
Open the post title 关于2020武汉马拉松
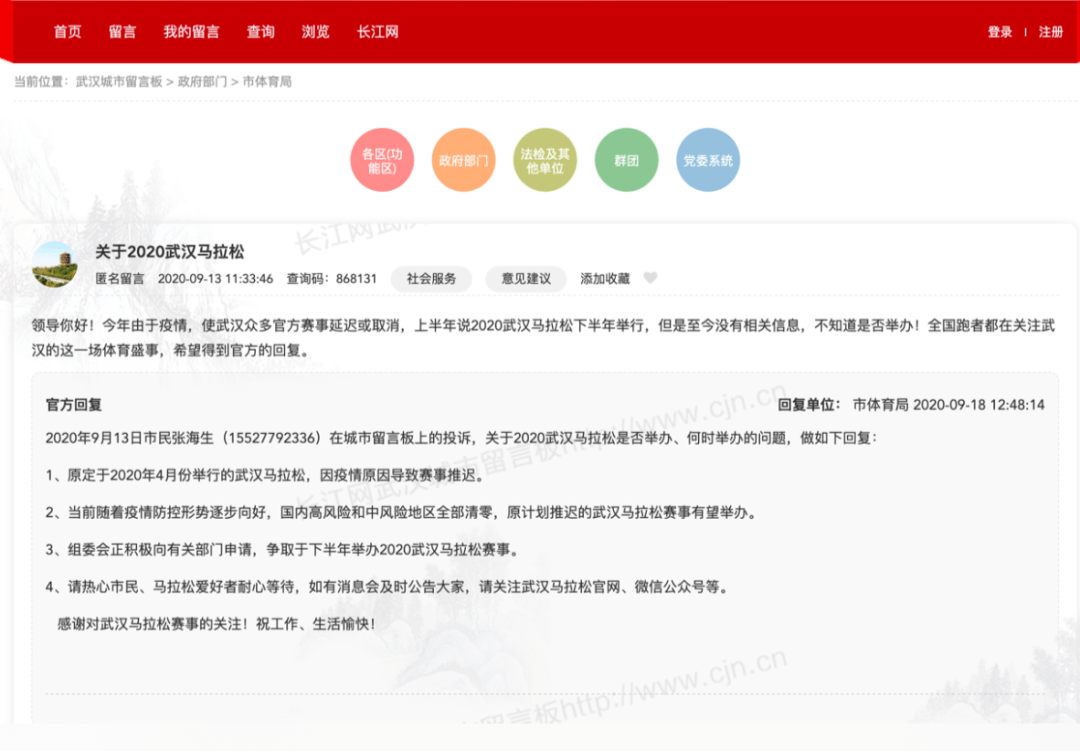(x=172, y=253)
